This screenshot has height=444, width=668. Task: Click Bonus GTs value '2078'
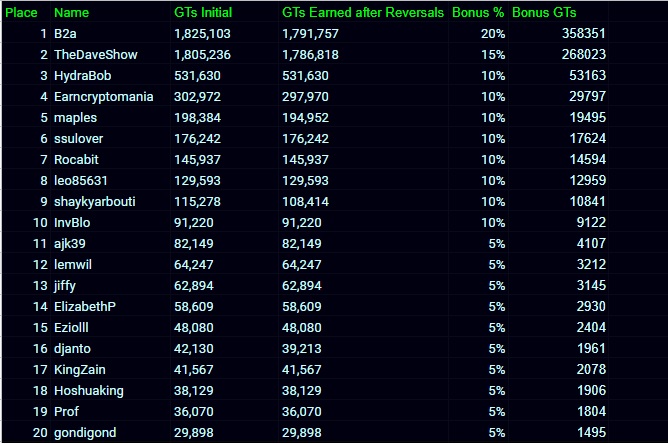pos(591,369)
